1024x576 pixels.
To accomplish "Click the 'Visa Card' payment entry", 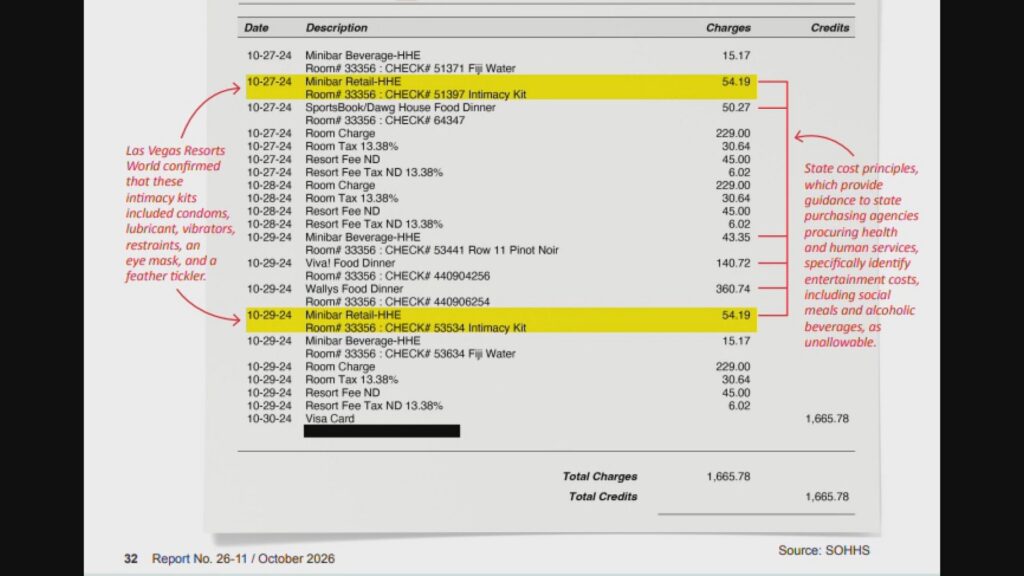I will click(330, 419).
